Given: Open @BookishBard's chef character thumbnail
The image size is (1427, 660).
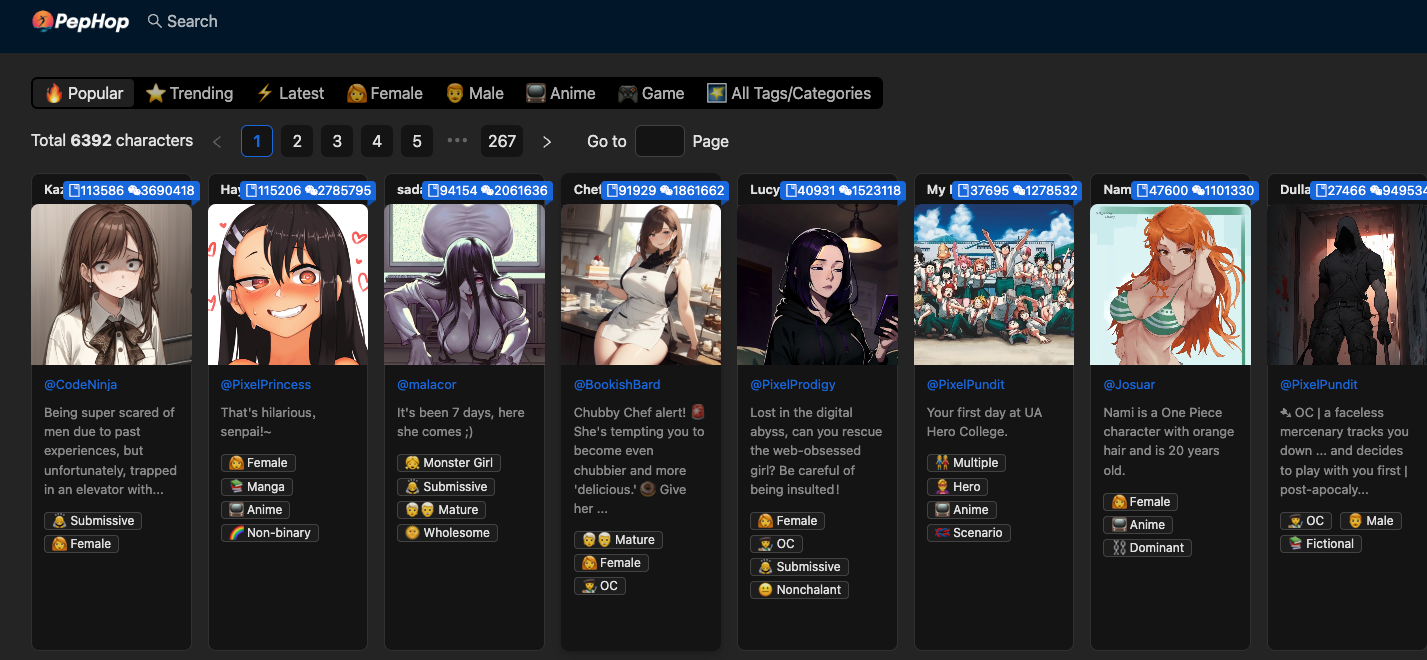Looking at the screenshot, I should click(641, 285).
